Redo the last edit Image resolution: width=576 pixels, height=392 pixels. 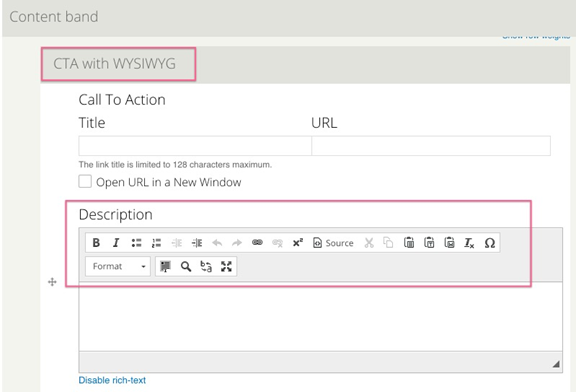point(237,243)
